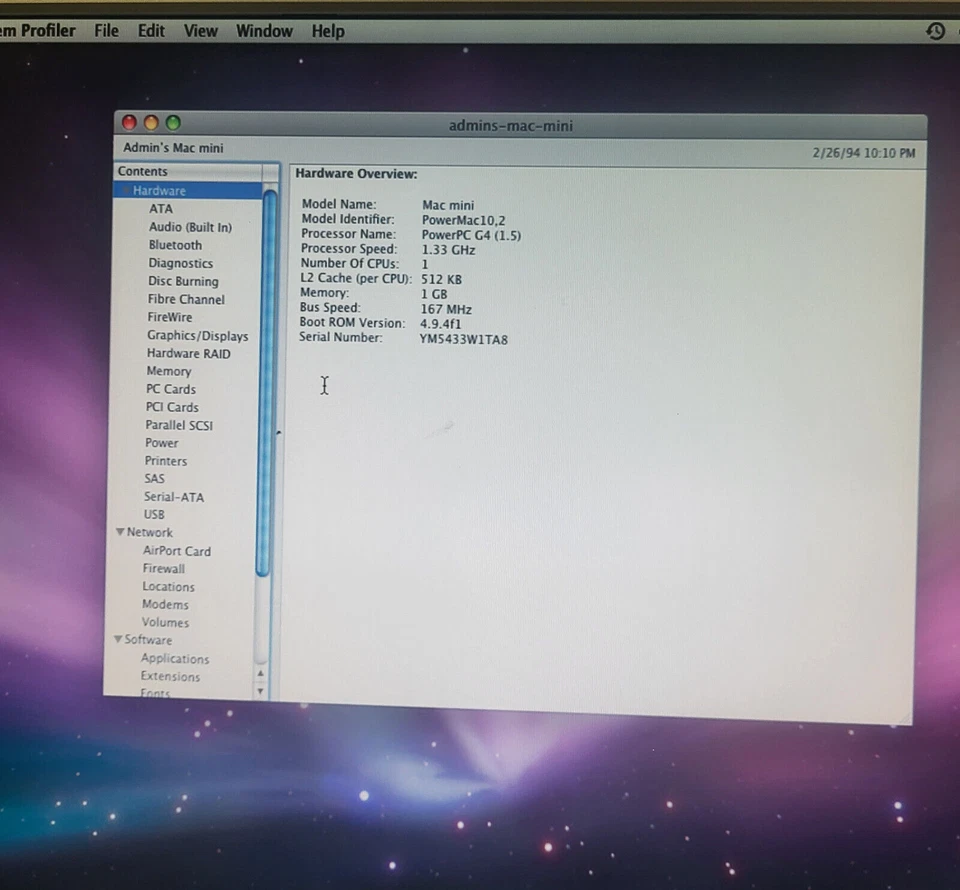960x890 pixels.
Task: Open the Window menu
Action: coord(263,31)
